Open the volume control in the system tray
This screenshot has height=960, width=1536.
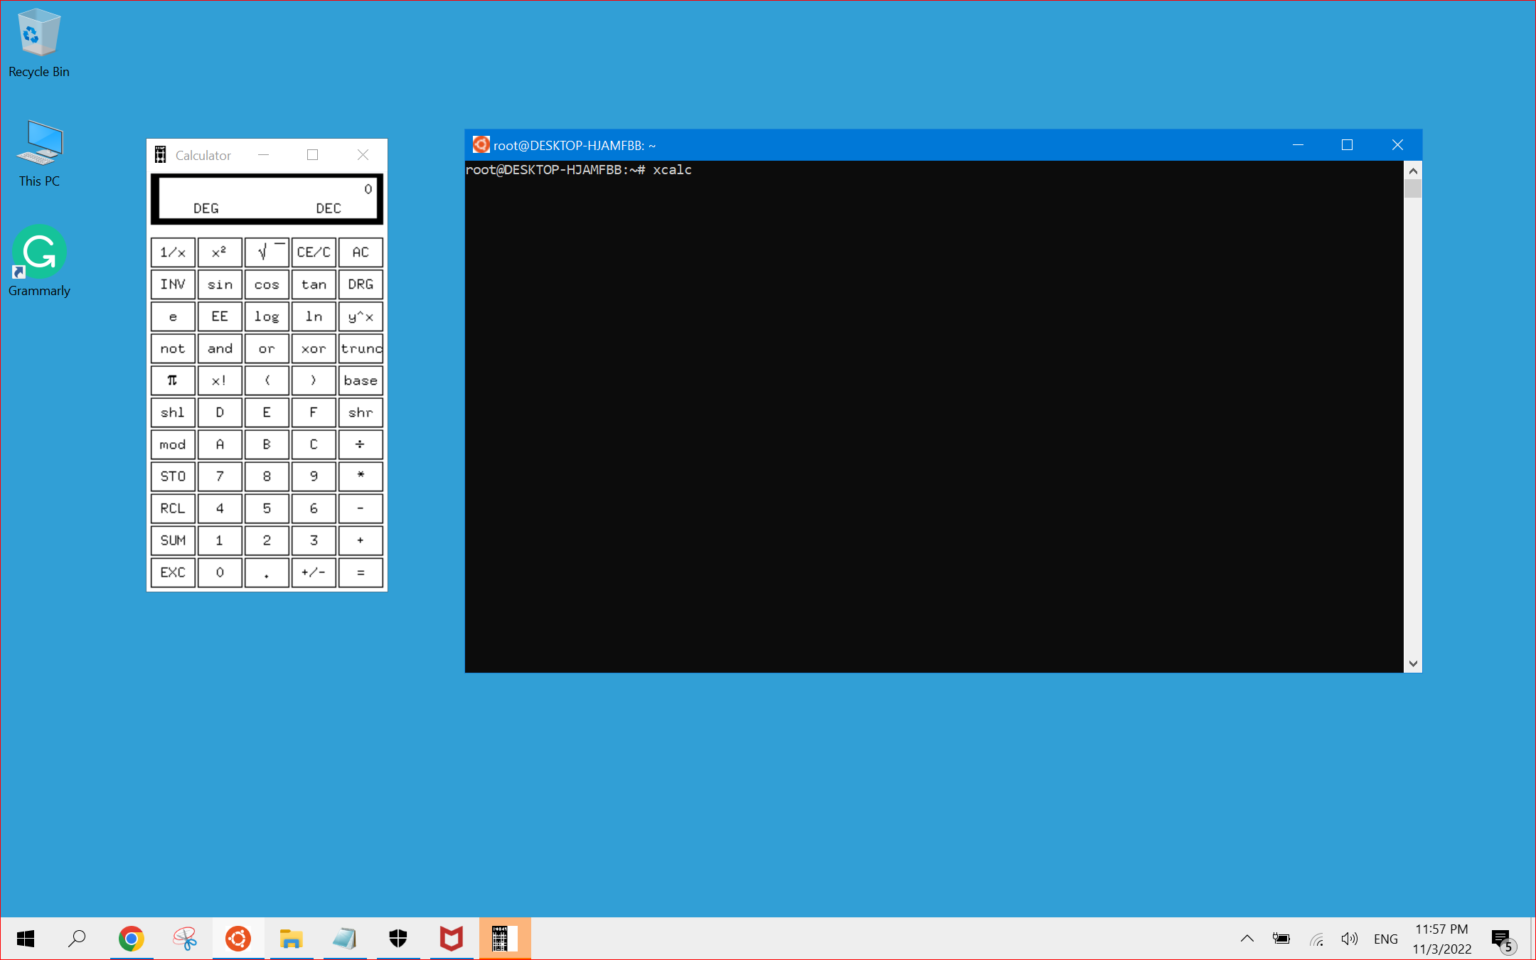(1349, 938)
